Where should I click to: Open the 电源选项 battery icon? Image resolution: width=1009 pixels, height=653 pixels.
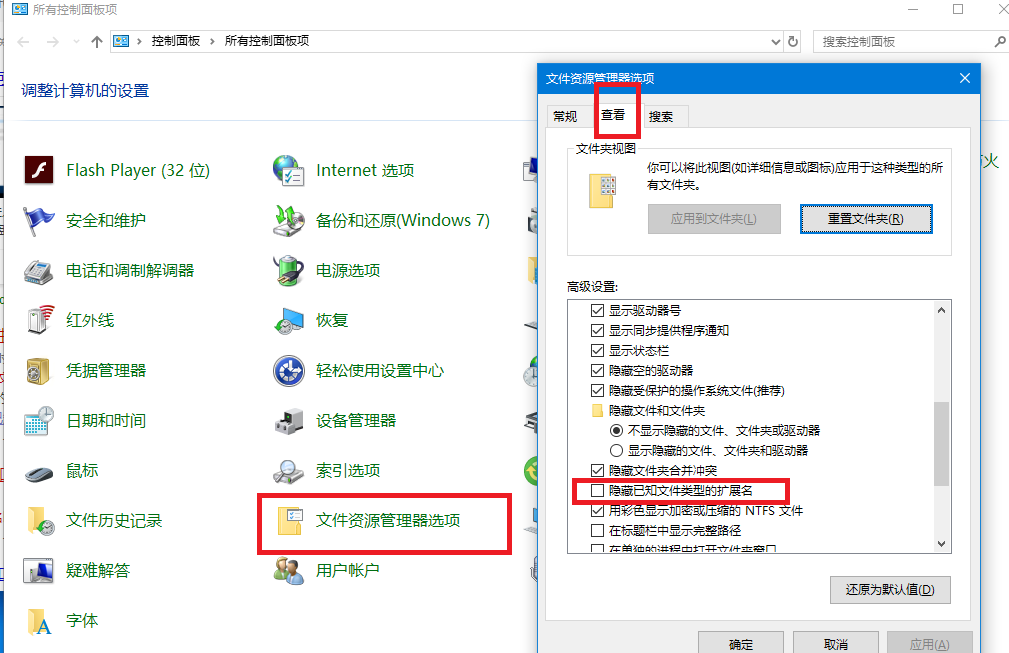tap(288, 270)
